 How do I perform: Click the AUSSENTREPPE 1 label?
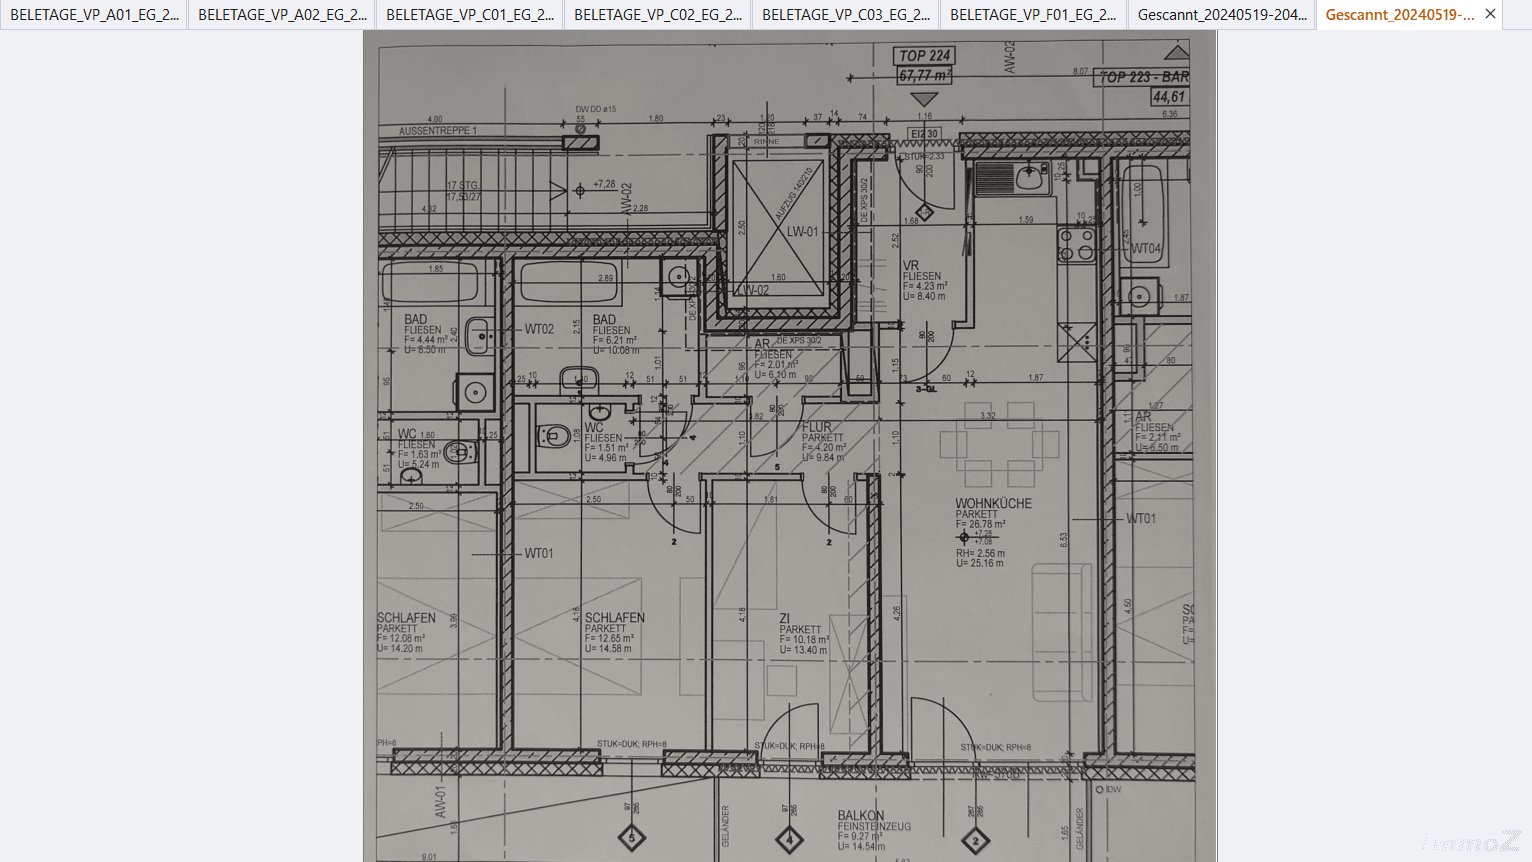click(438, 131)
